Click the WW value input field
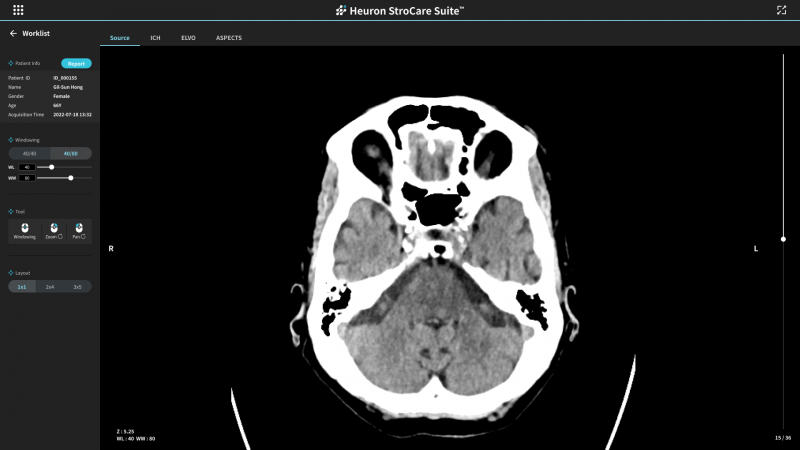Image resolution: width=800 pixels, height=450 pixels. (28, 178)
